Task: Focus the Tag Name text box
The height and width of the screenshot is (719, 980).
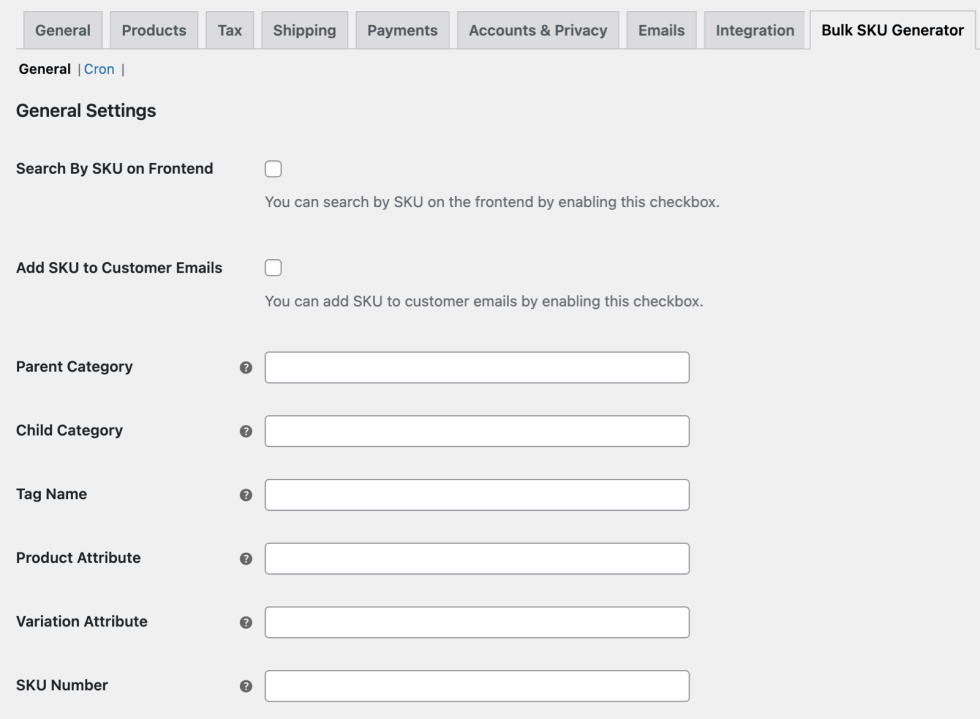Action: click(x=477, y=495)
